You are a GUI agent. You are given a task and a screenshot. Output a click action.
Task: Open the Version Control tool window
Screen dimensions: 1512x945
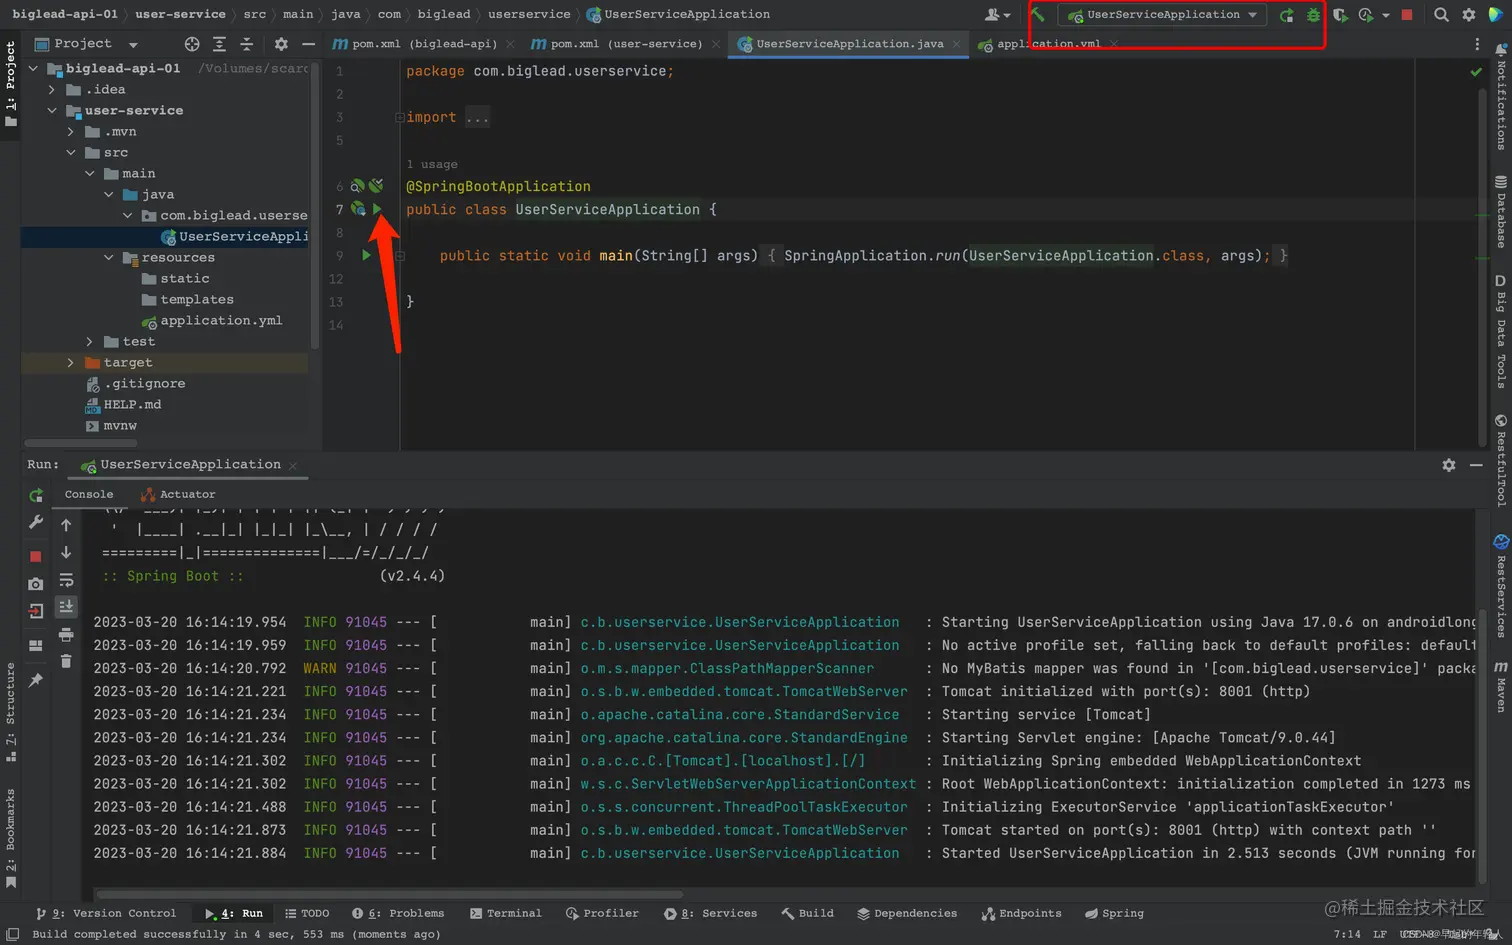(x=106, y=913)
